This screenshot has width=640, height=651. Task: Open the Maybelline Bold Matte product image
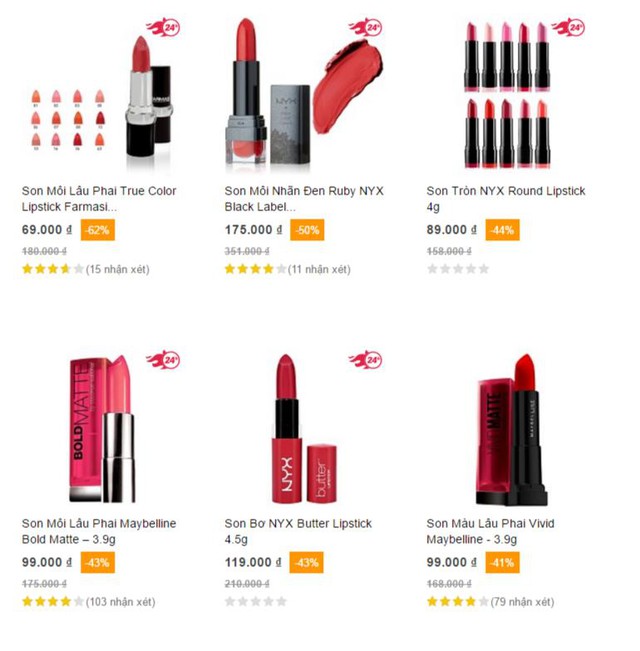tap(102, 428)
